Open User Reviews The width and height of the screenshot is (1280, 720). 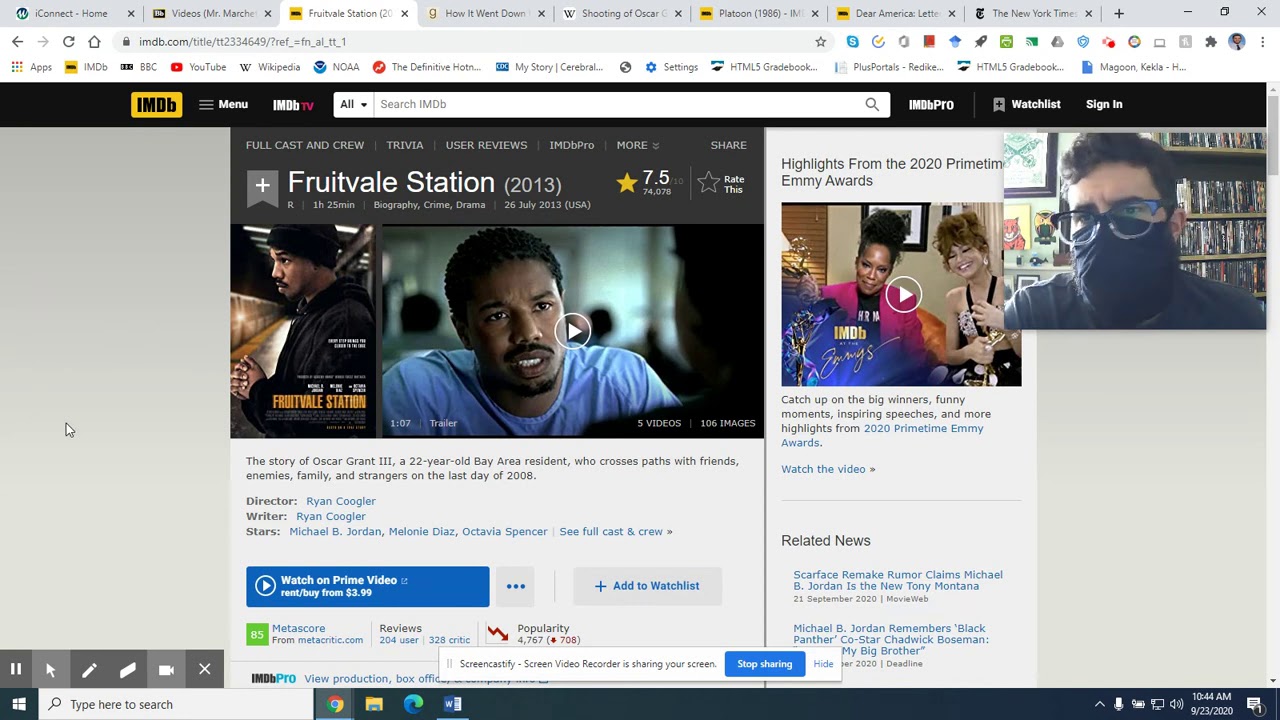point(486,145)
